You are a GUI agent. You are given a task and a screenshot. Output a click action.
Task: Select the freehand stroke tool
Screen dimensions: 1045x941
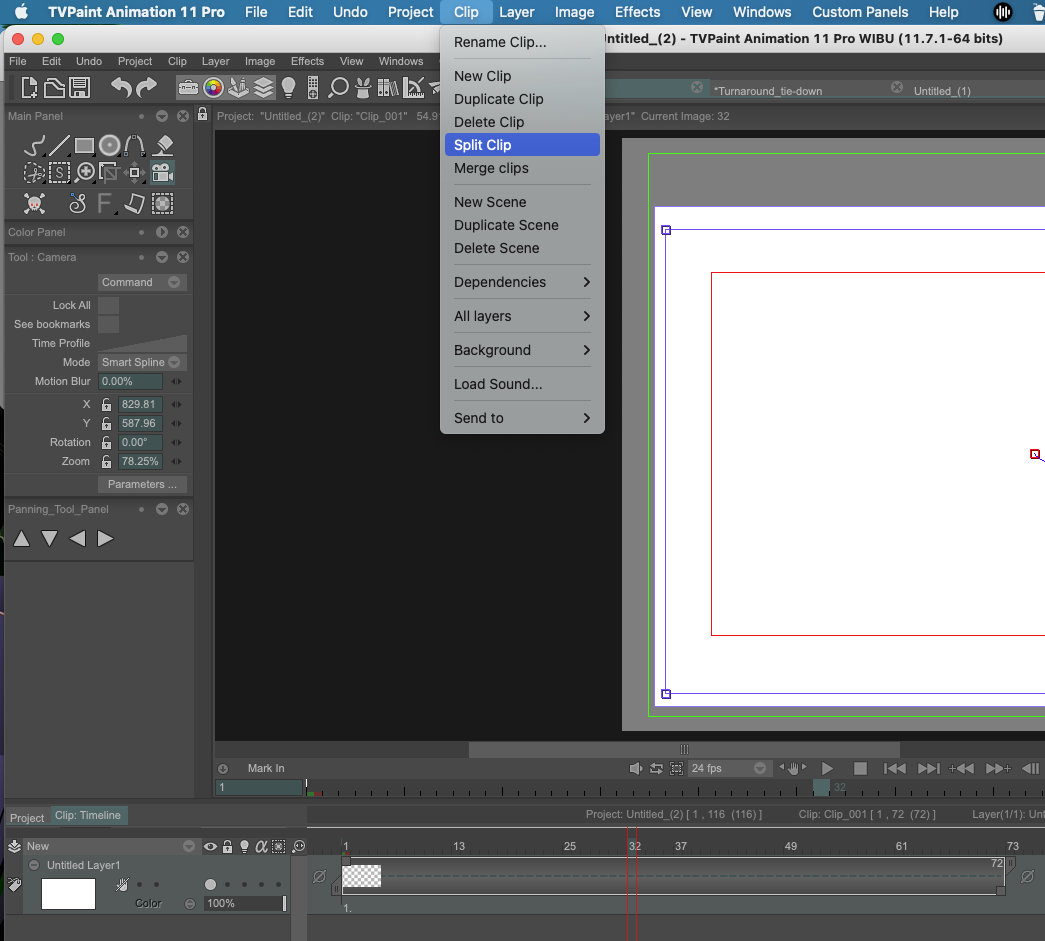point(35,145)
